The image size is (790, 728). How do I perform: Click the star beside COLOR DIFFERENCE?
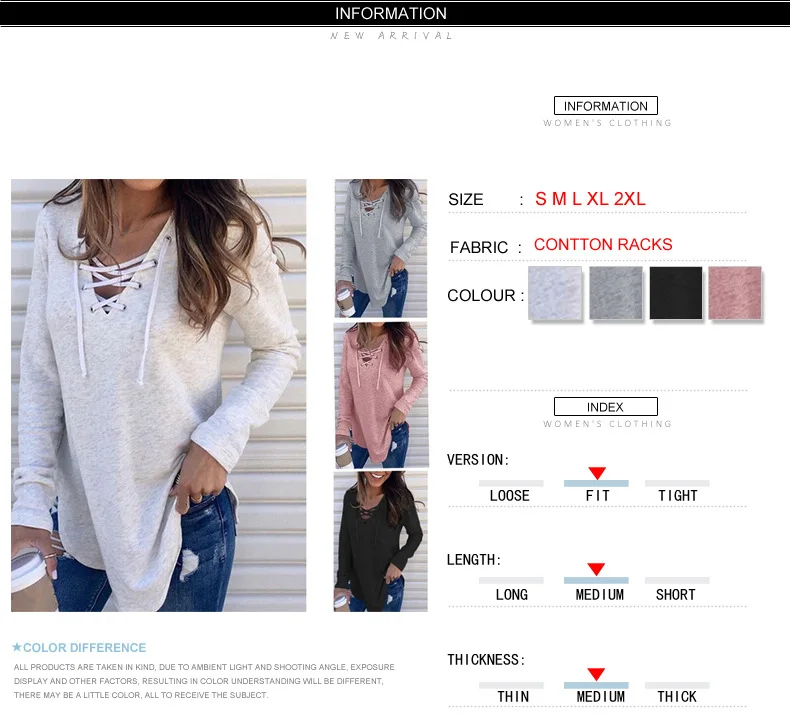[x=17, y=647]
